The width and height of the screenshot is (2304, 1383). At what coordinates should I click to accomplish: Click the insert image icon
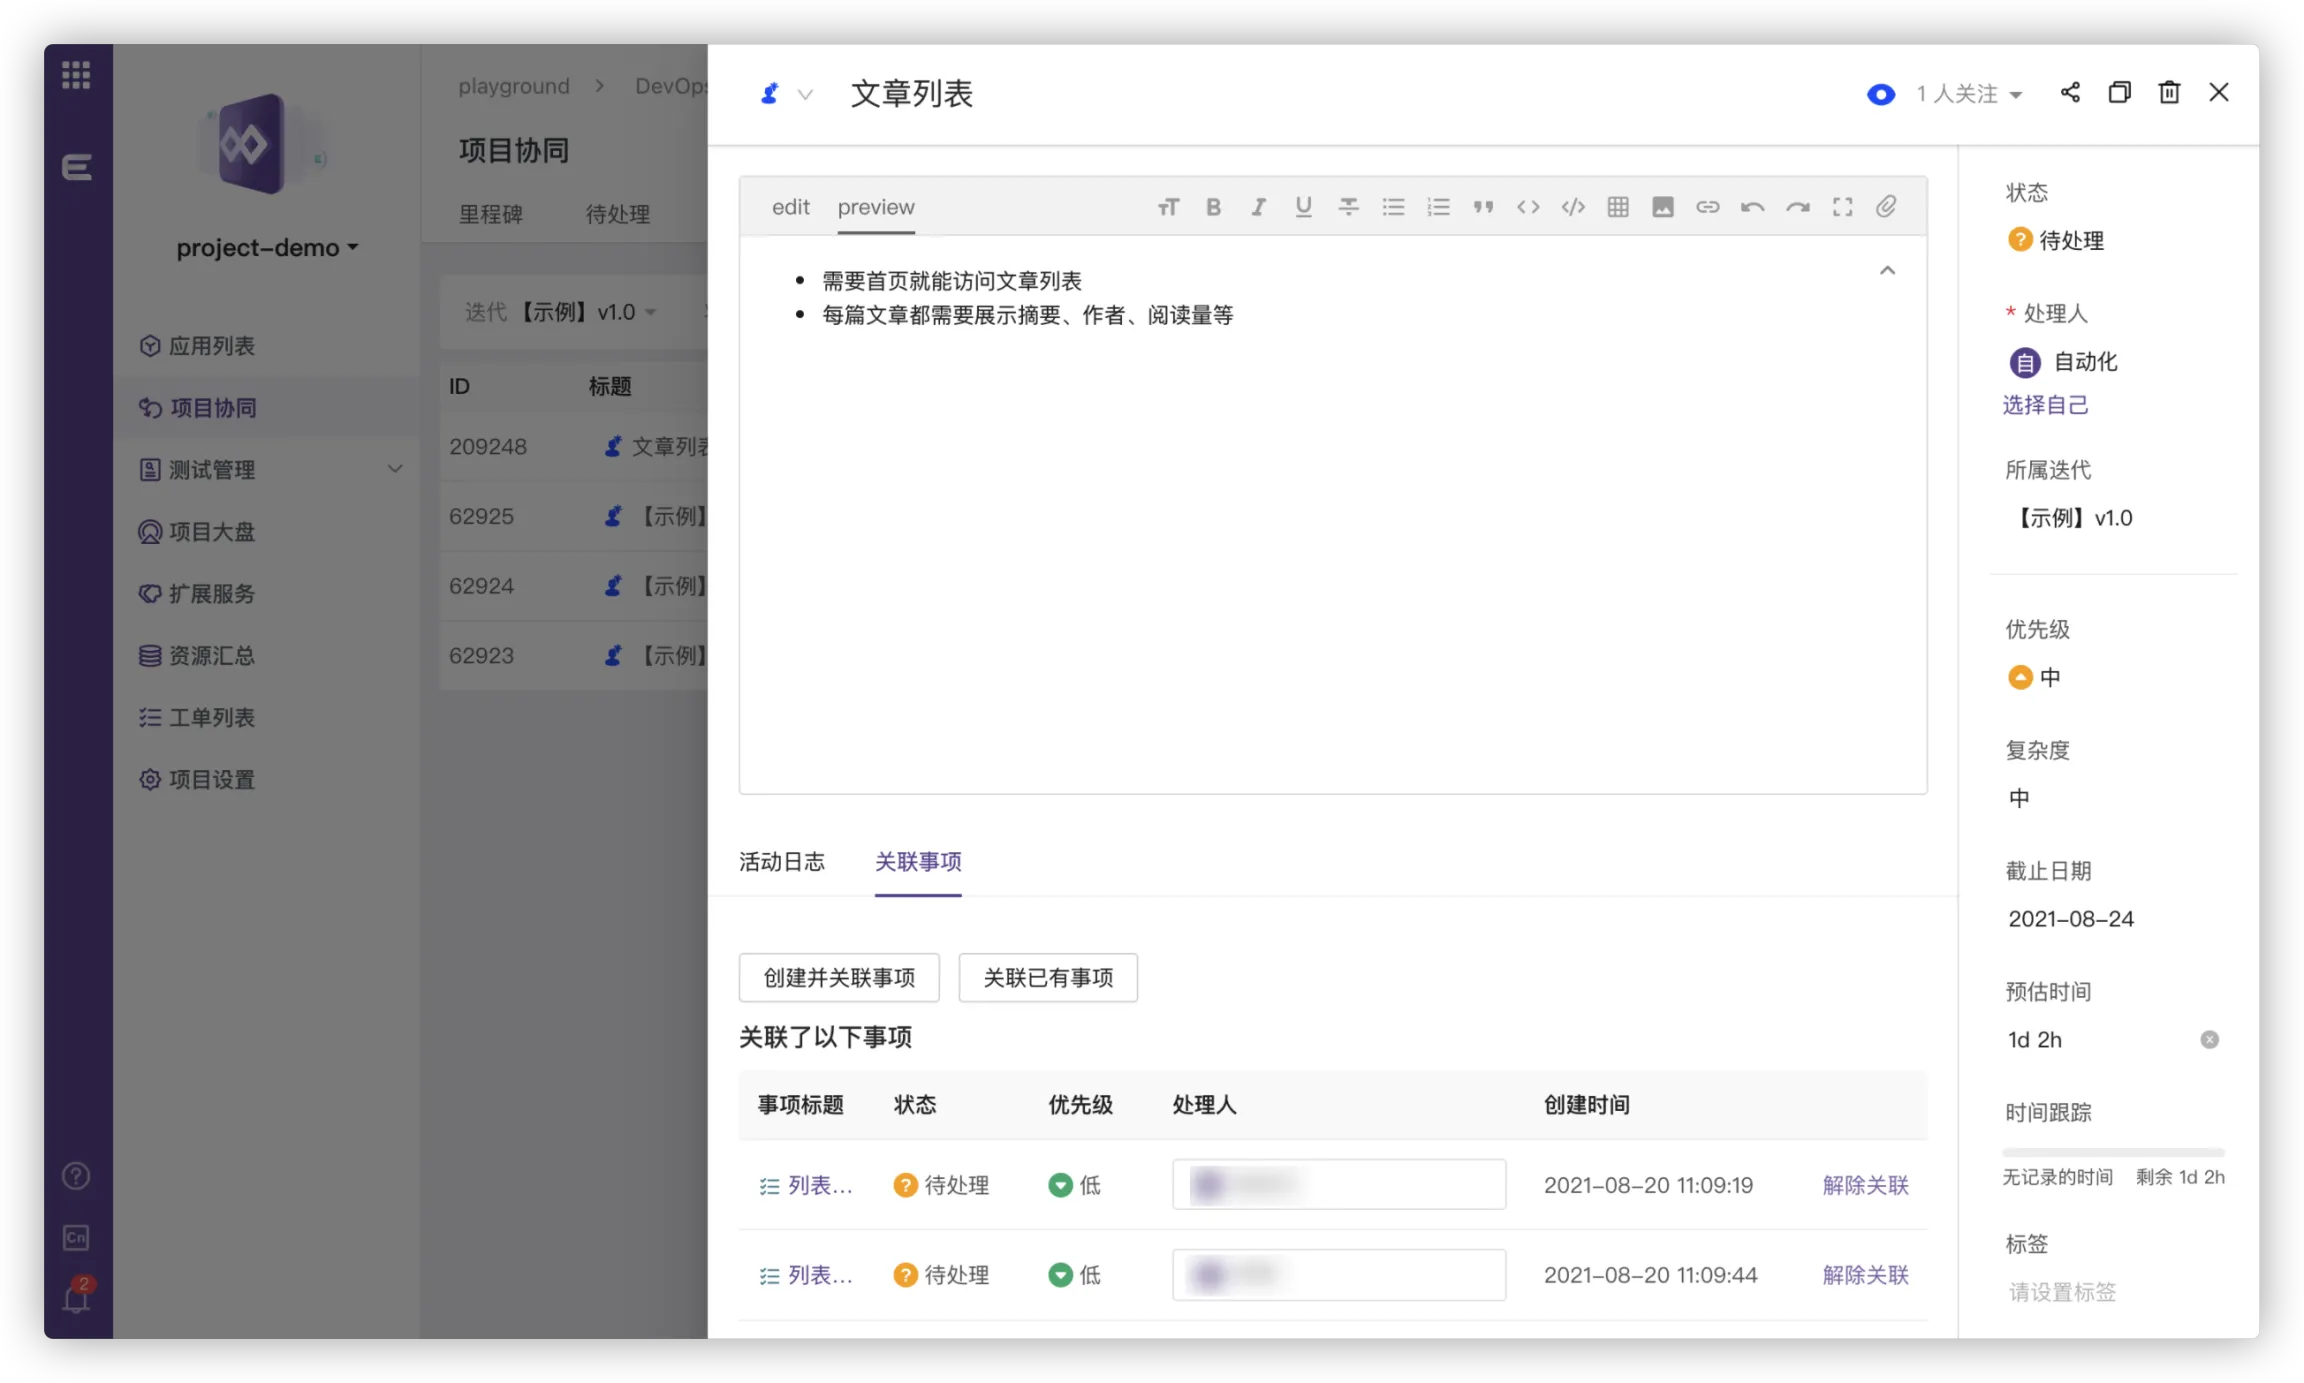click(1663, 207)
